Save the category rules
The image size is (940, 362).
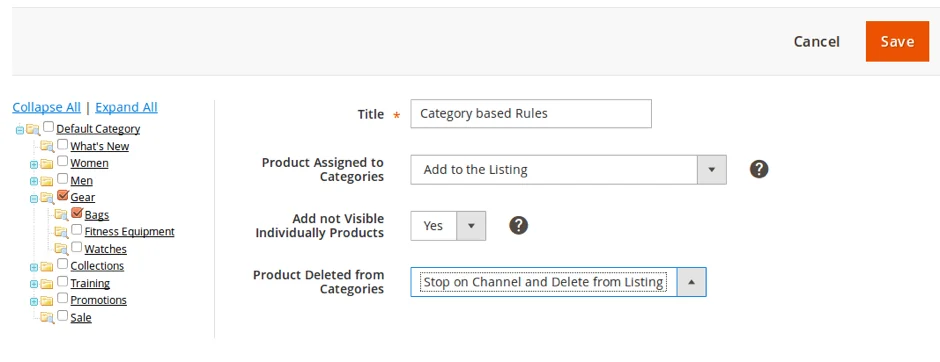tap(897, 41)
